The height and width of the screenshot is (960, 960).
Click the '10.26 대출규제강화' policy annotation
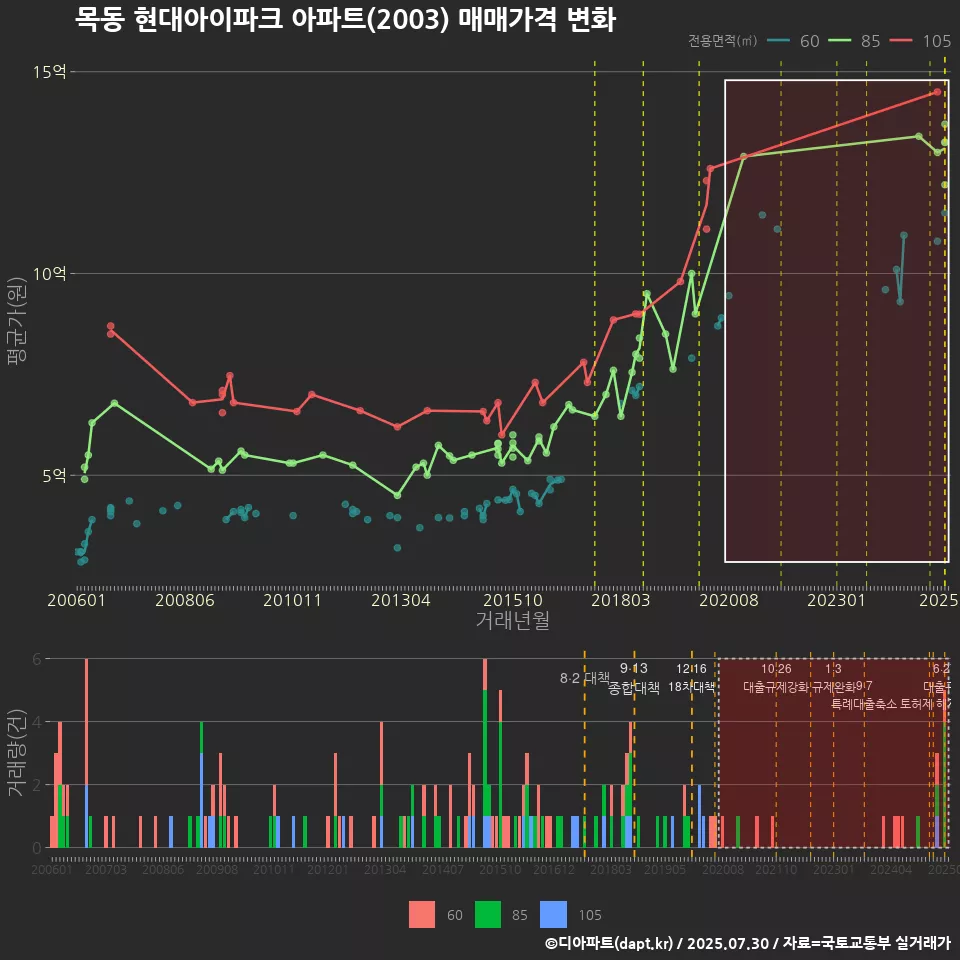tap(776, 678)
